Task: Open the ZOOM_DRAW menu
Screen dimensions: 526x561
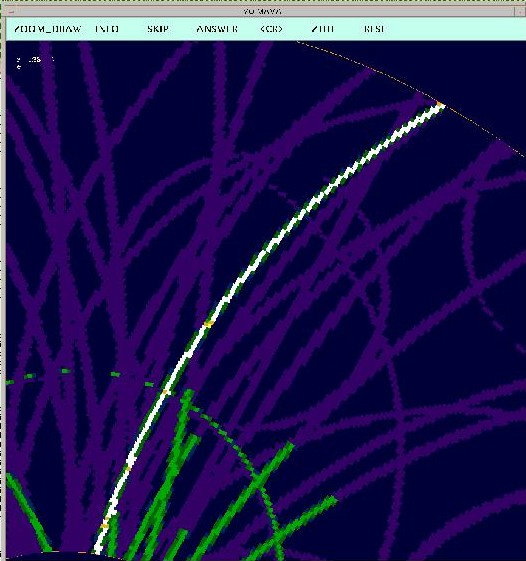Action: click(48, 29)
